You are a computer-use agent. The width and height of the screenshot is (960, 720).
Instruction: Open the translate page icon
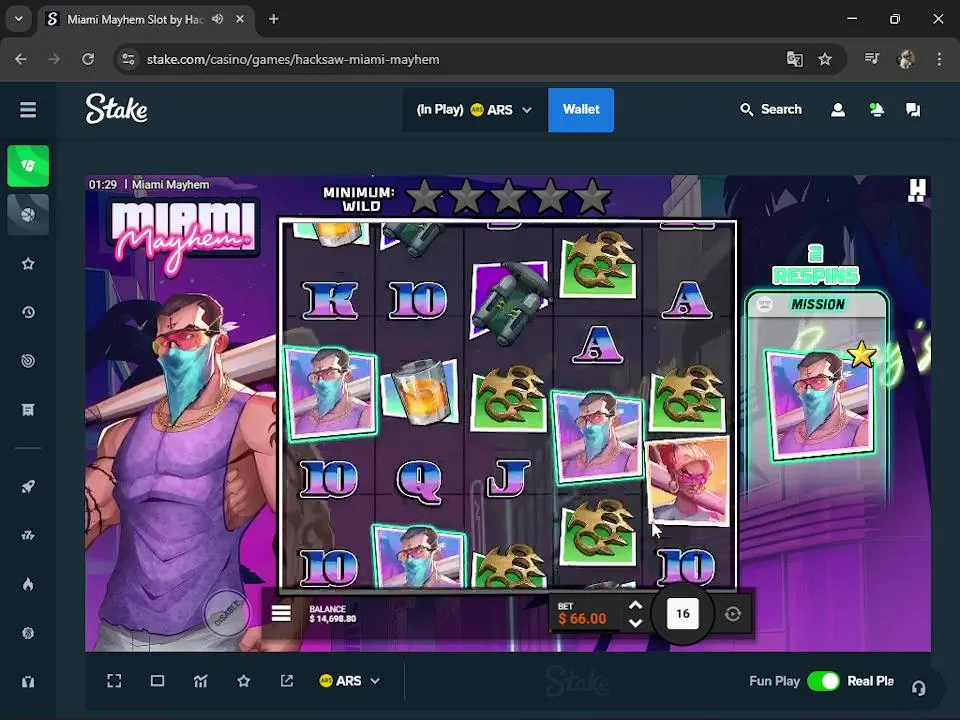tap(794, 59)
